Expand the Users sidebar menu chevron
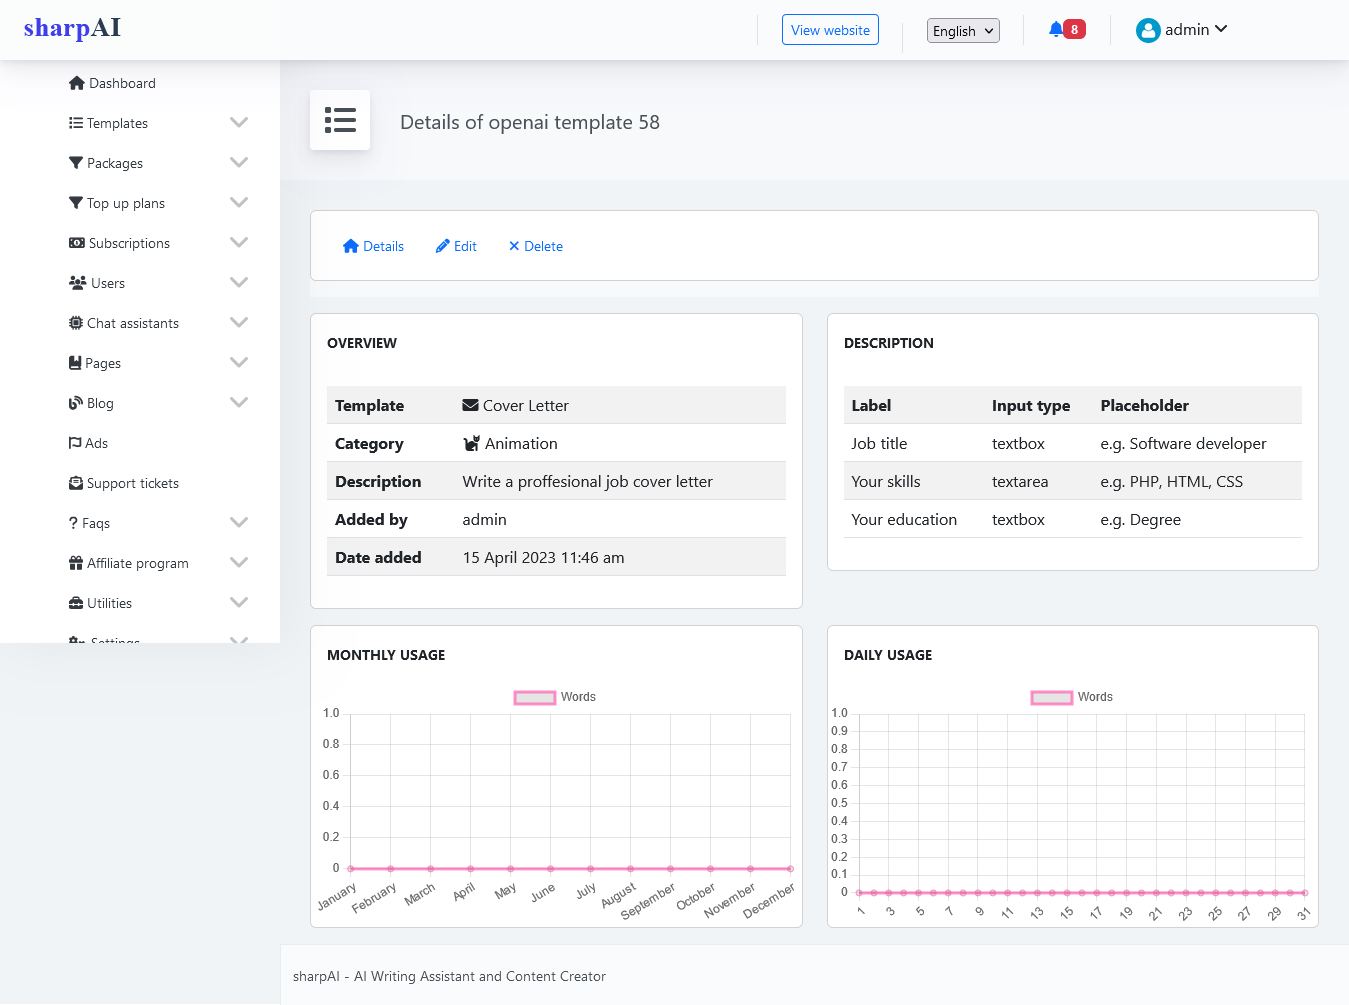Viewport: 1349px width, 1005px height. pyautogui.click(x=239, y=283)
